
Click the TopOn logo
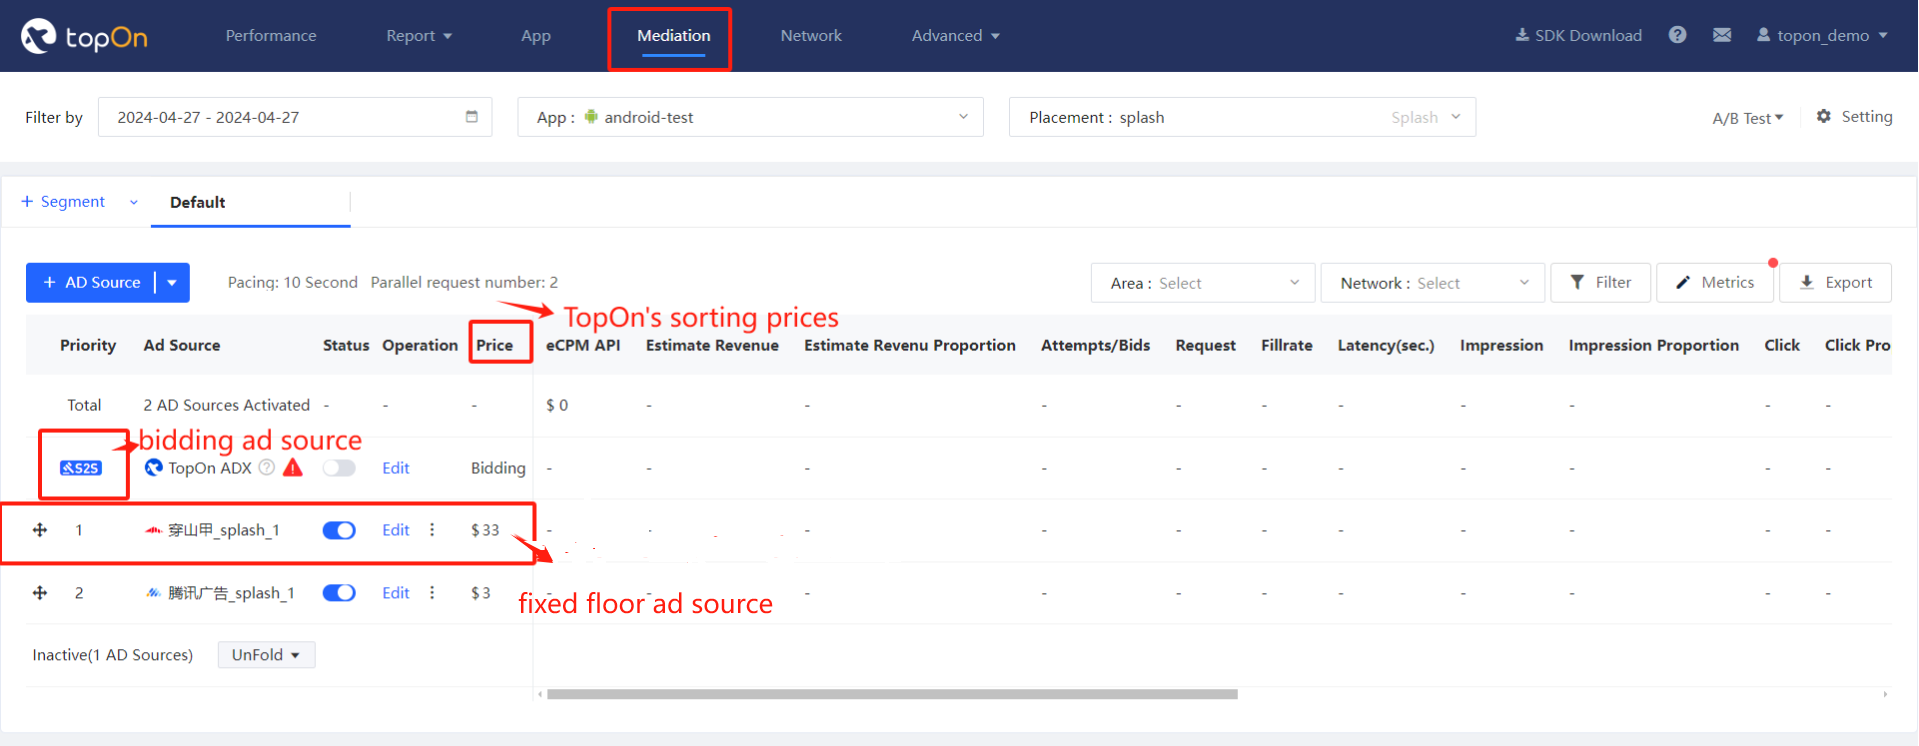click(x=84, y=37)
